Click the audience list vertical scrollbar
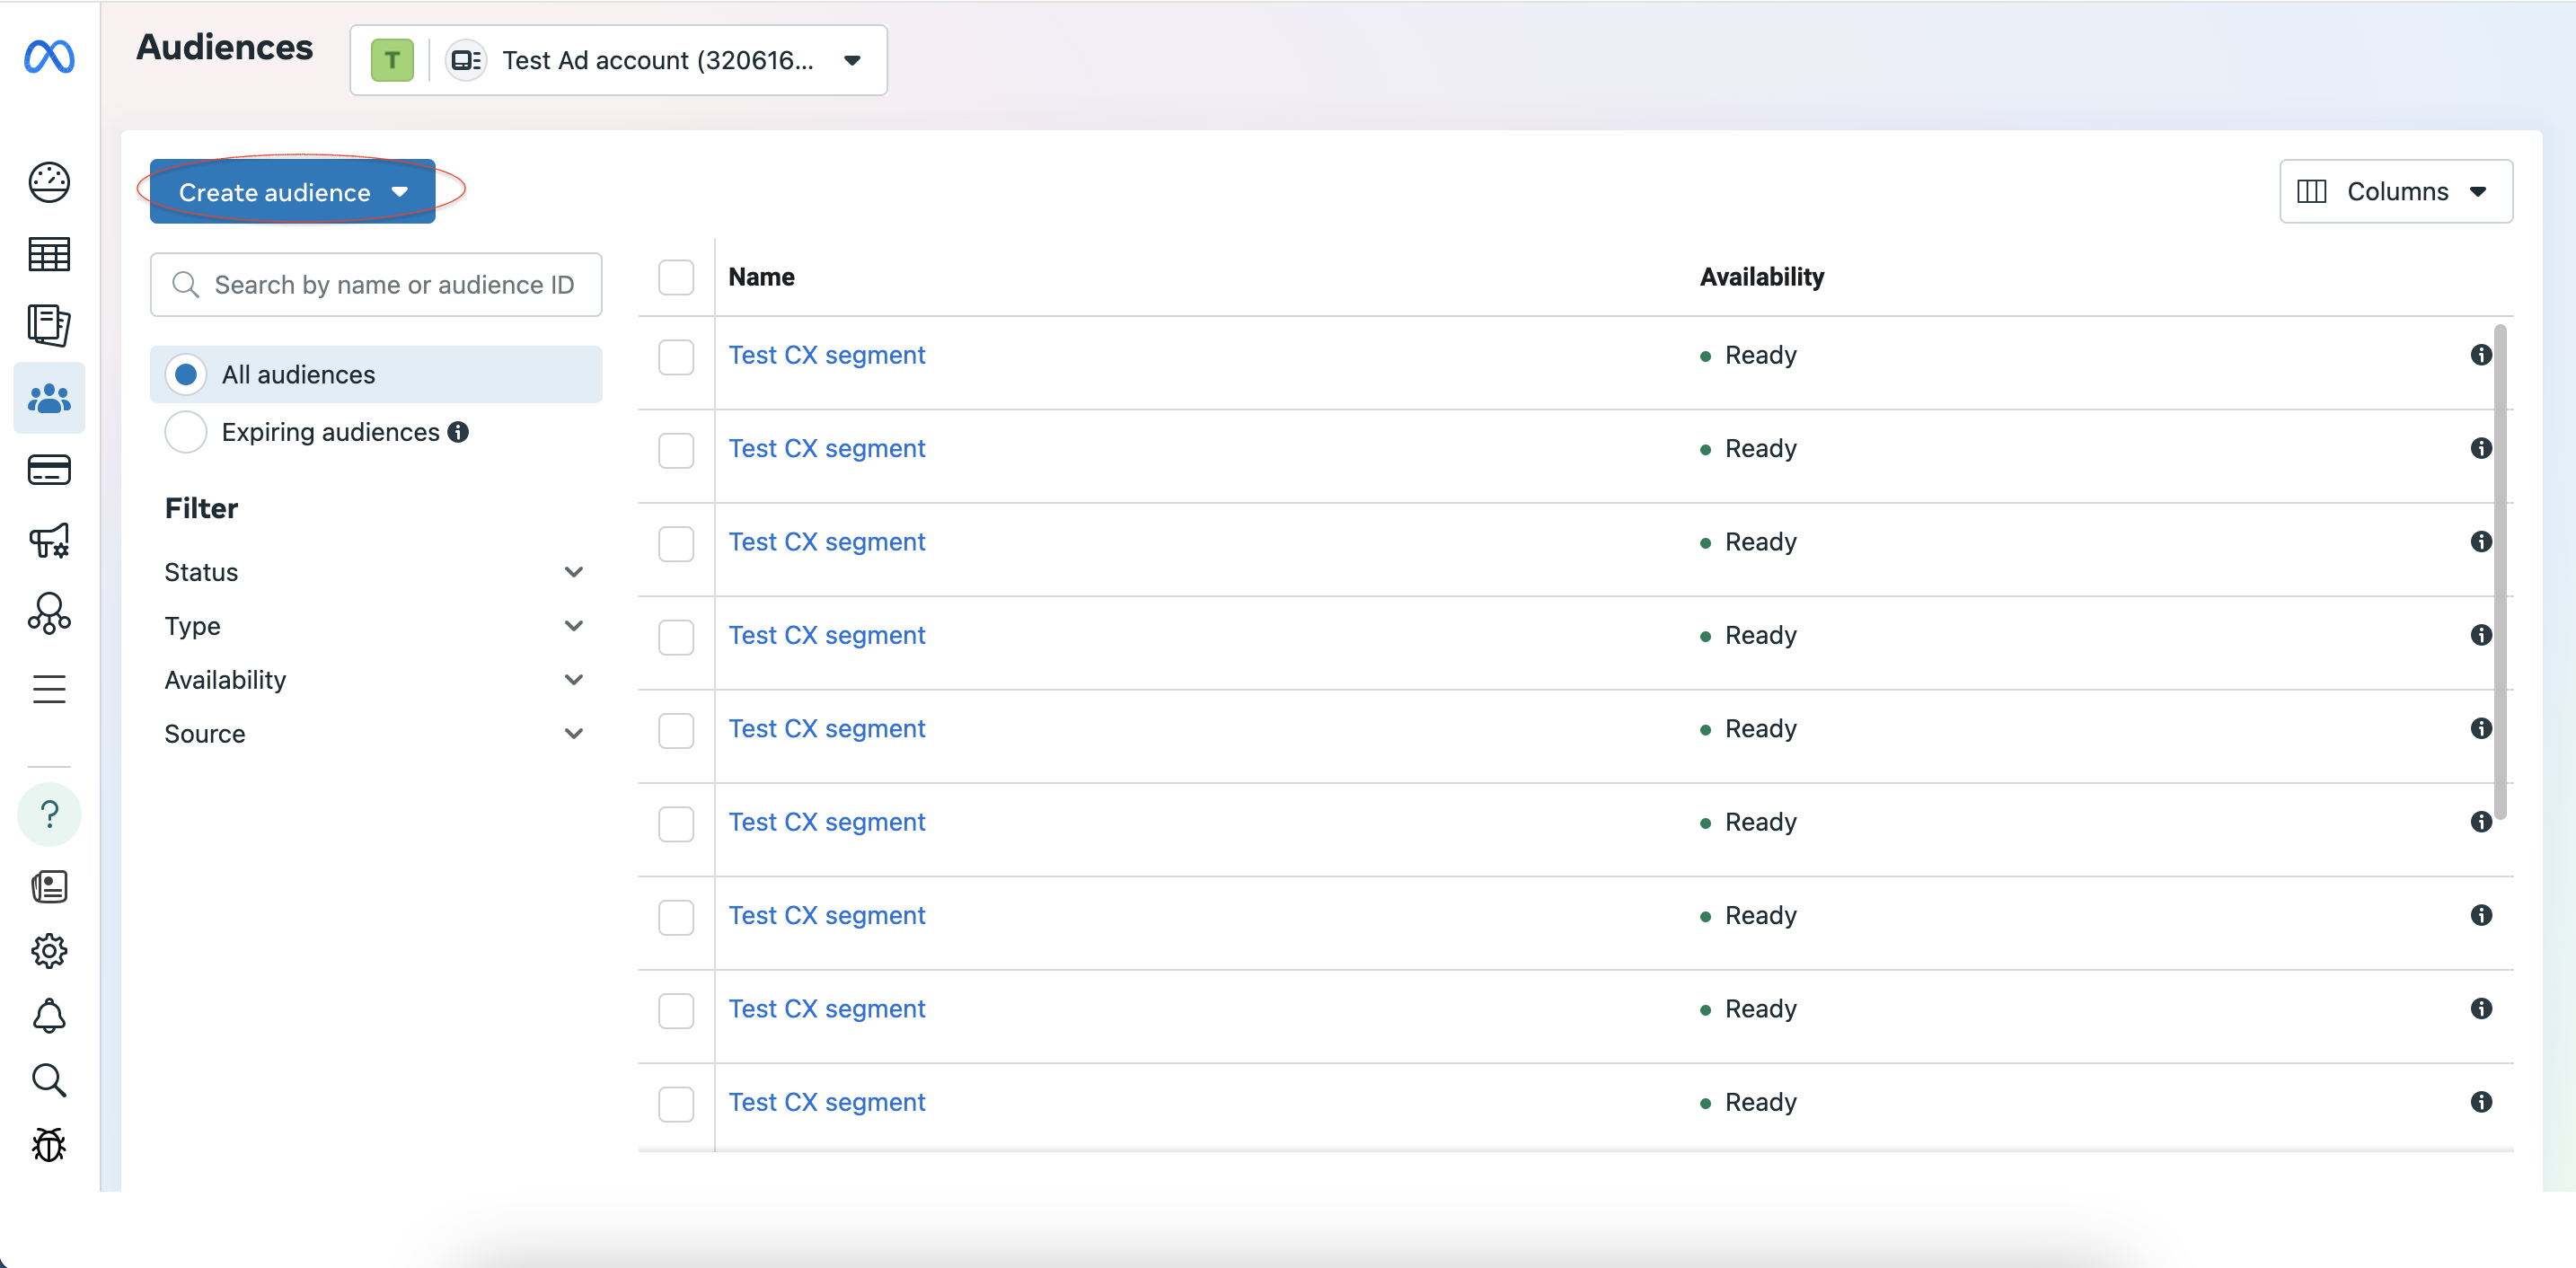Image resolution: width=2576 pixels, height=1268 pixels. click(2500, 572)
